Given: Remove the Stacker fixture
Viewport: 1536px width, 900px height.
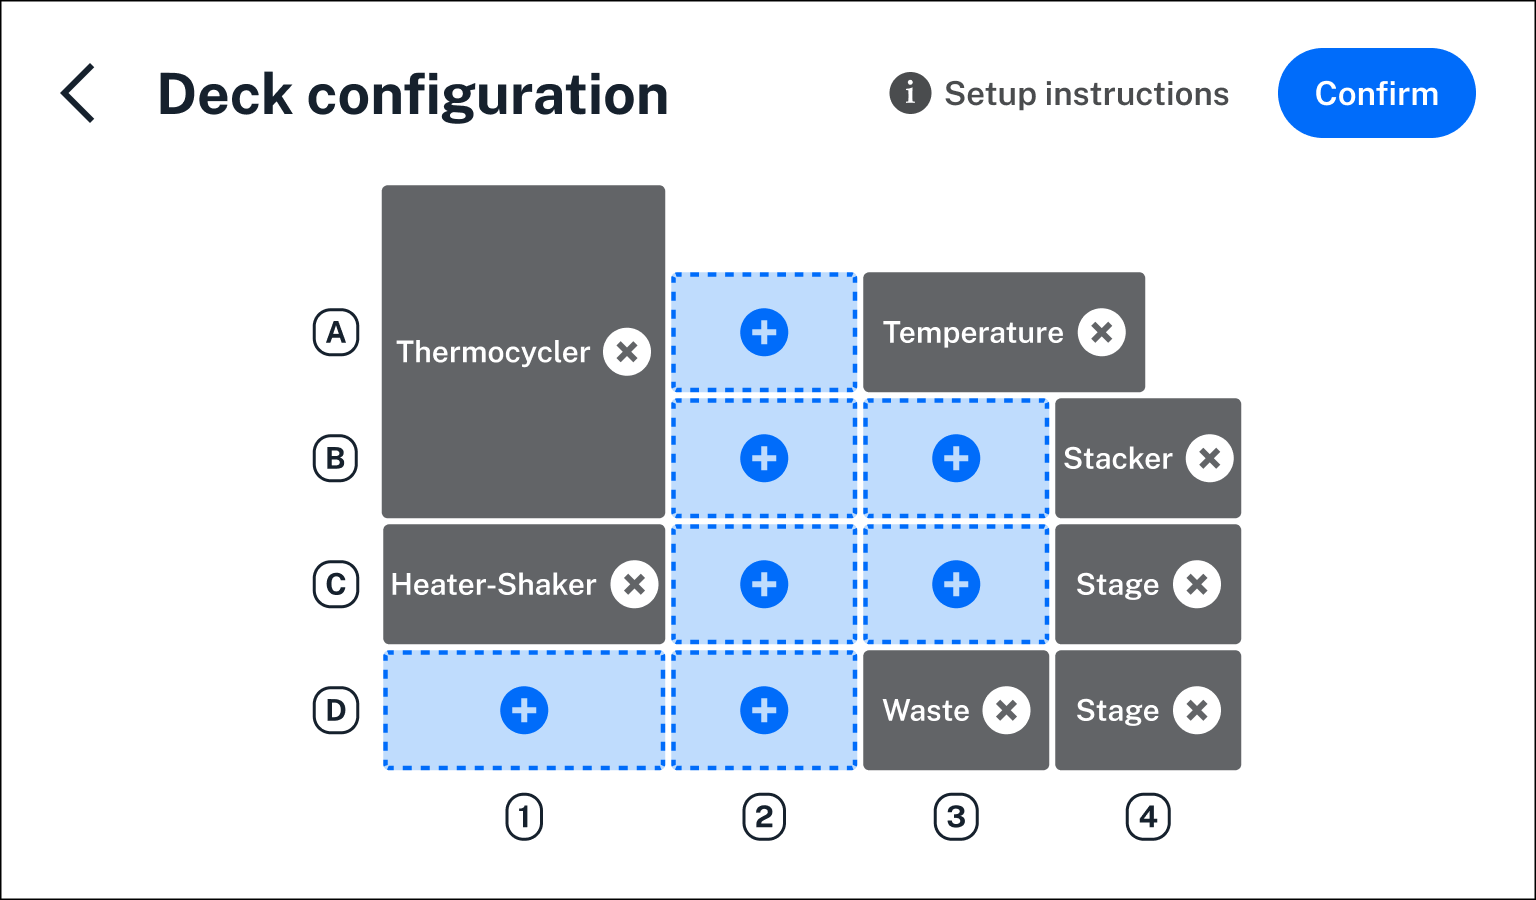Looking at the screenshot, I should pyautogui.click(x=1209, y=458).
